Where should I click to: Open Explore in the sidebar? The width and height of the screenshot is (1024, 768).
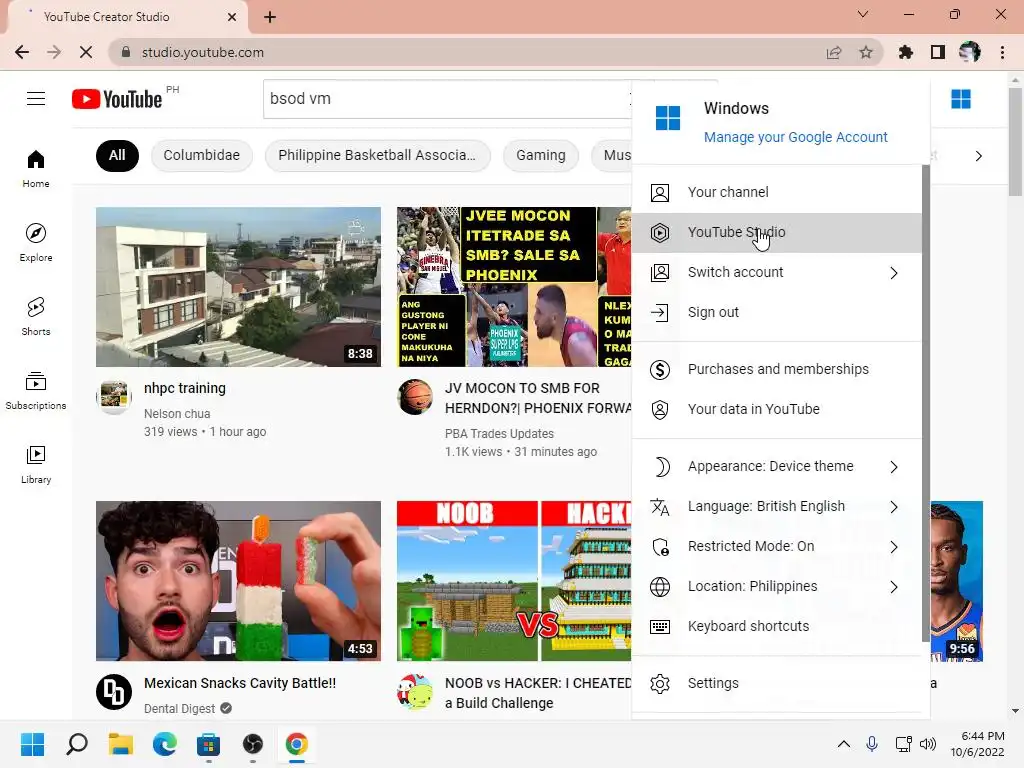[36, 242]
